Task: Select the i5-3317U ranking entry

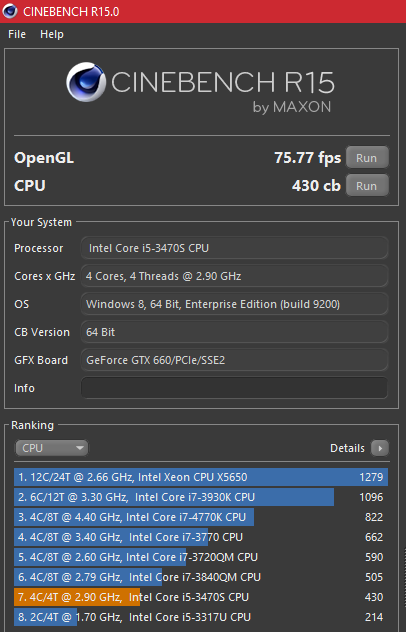Action: pos(201,617)
